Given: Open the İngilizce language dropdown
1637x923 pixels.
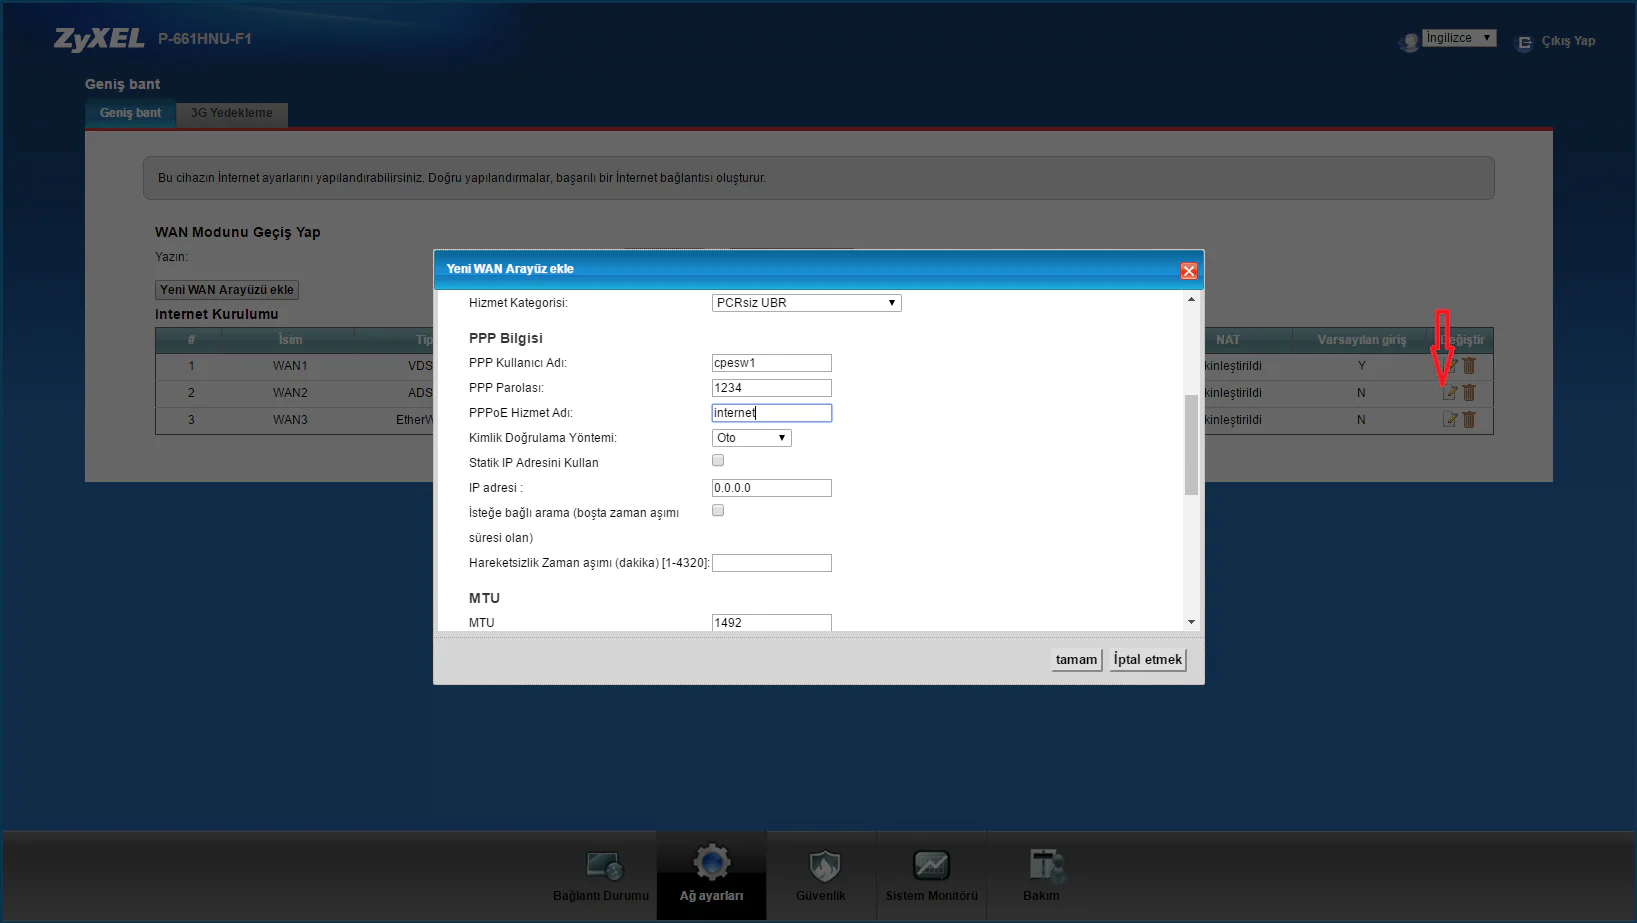Looking at the screenshot, I should [x=1458, y=38].
